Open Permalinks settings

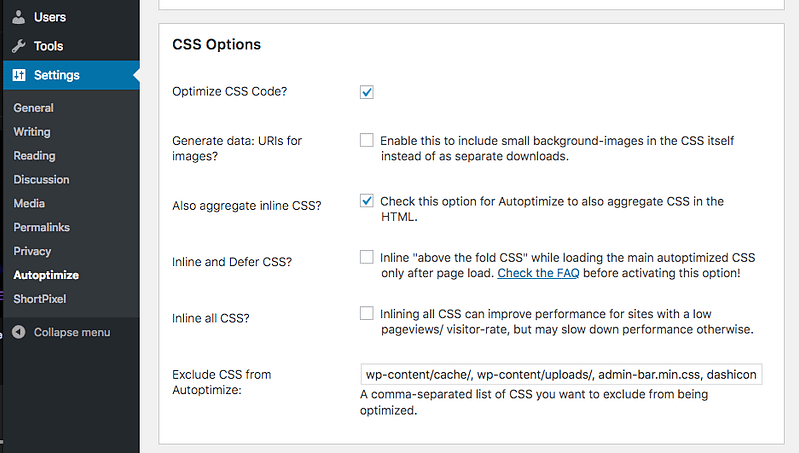42,227
